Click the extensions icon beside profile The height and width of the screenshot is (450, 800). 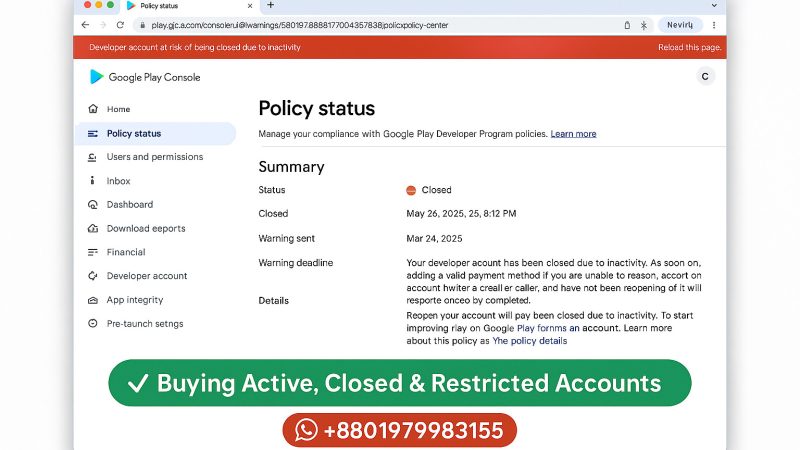[x=644, y=25]
